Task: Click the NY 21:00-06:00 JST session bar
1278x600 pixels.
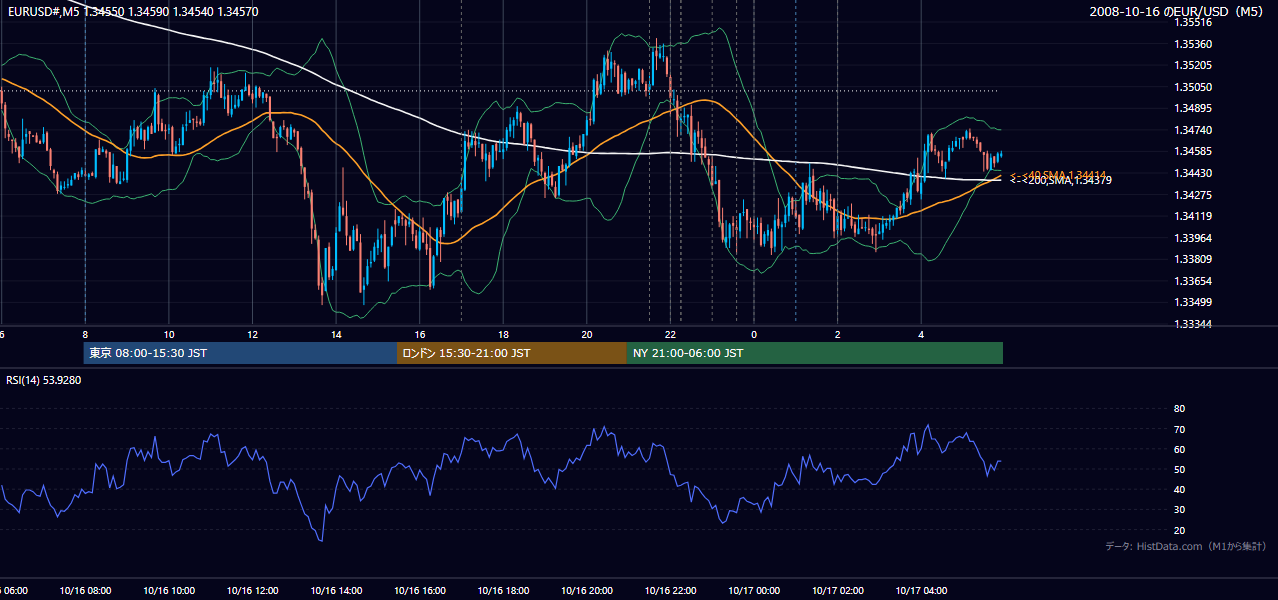Action: 815,353
